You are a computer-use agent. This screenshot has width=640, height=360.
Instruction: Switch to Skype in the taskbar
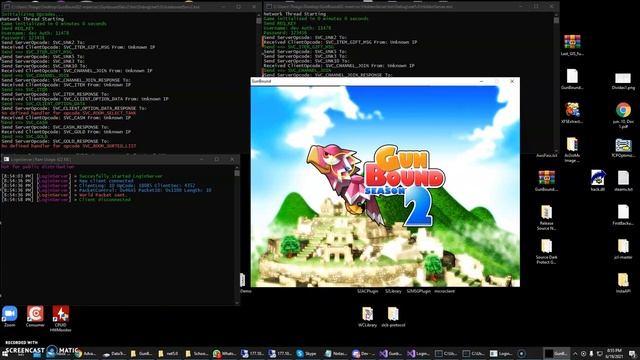click(x=307, y=353)
